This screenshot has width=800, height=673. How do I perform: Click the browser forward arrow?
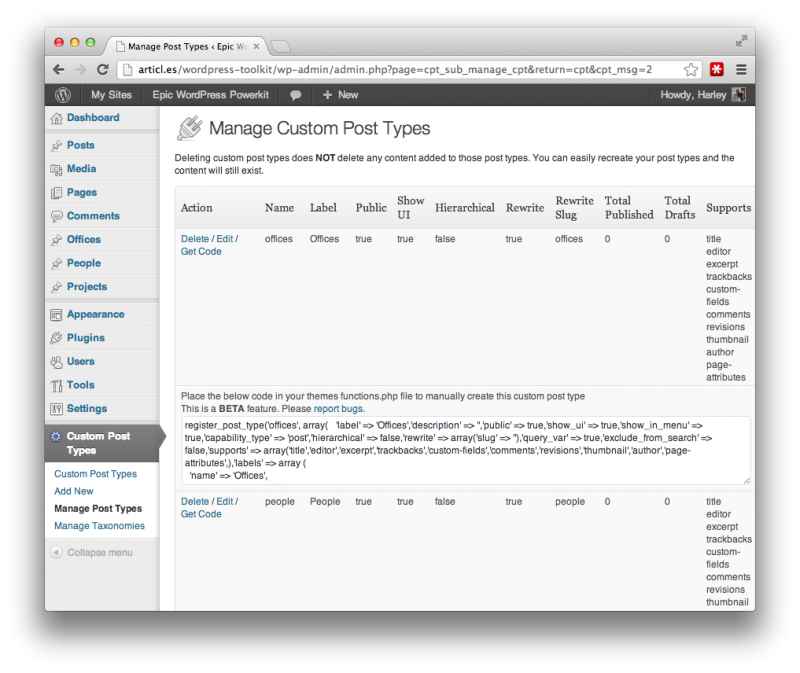click(x=81, y=69)
